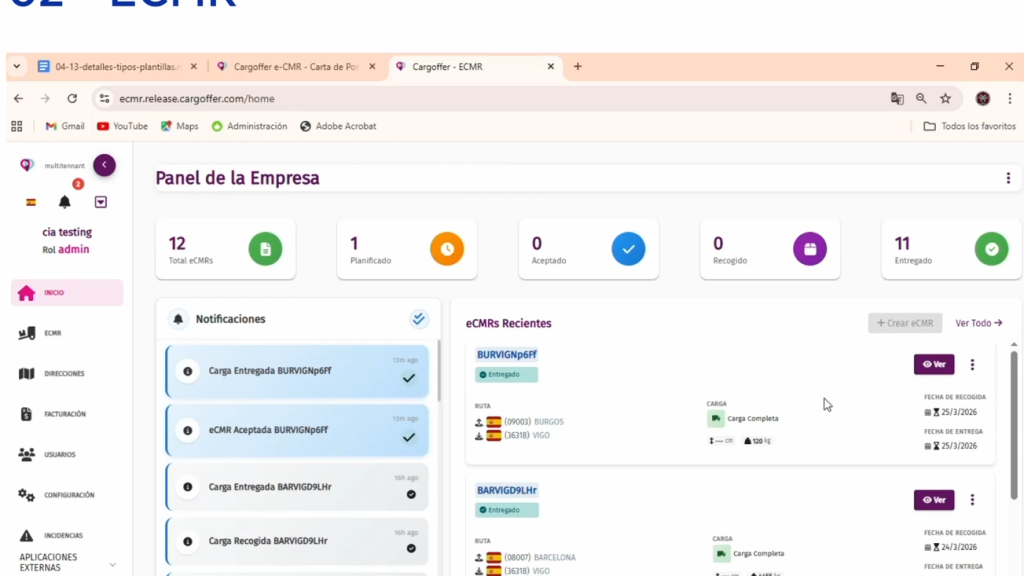Image resolution: width=1024 pixels, height=576 pixels.
Task: Click the green Entregado check icon
Action: pos(991,249)
